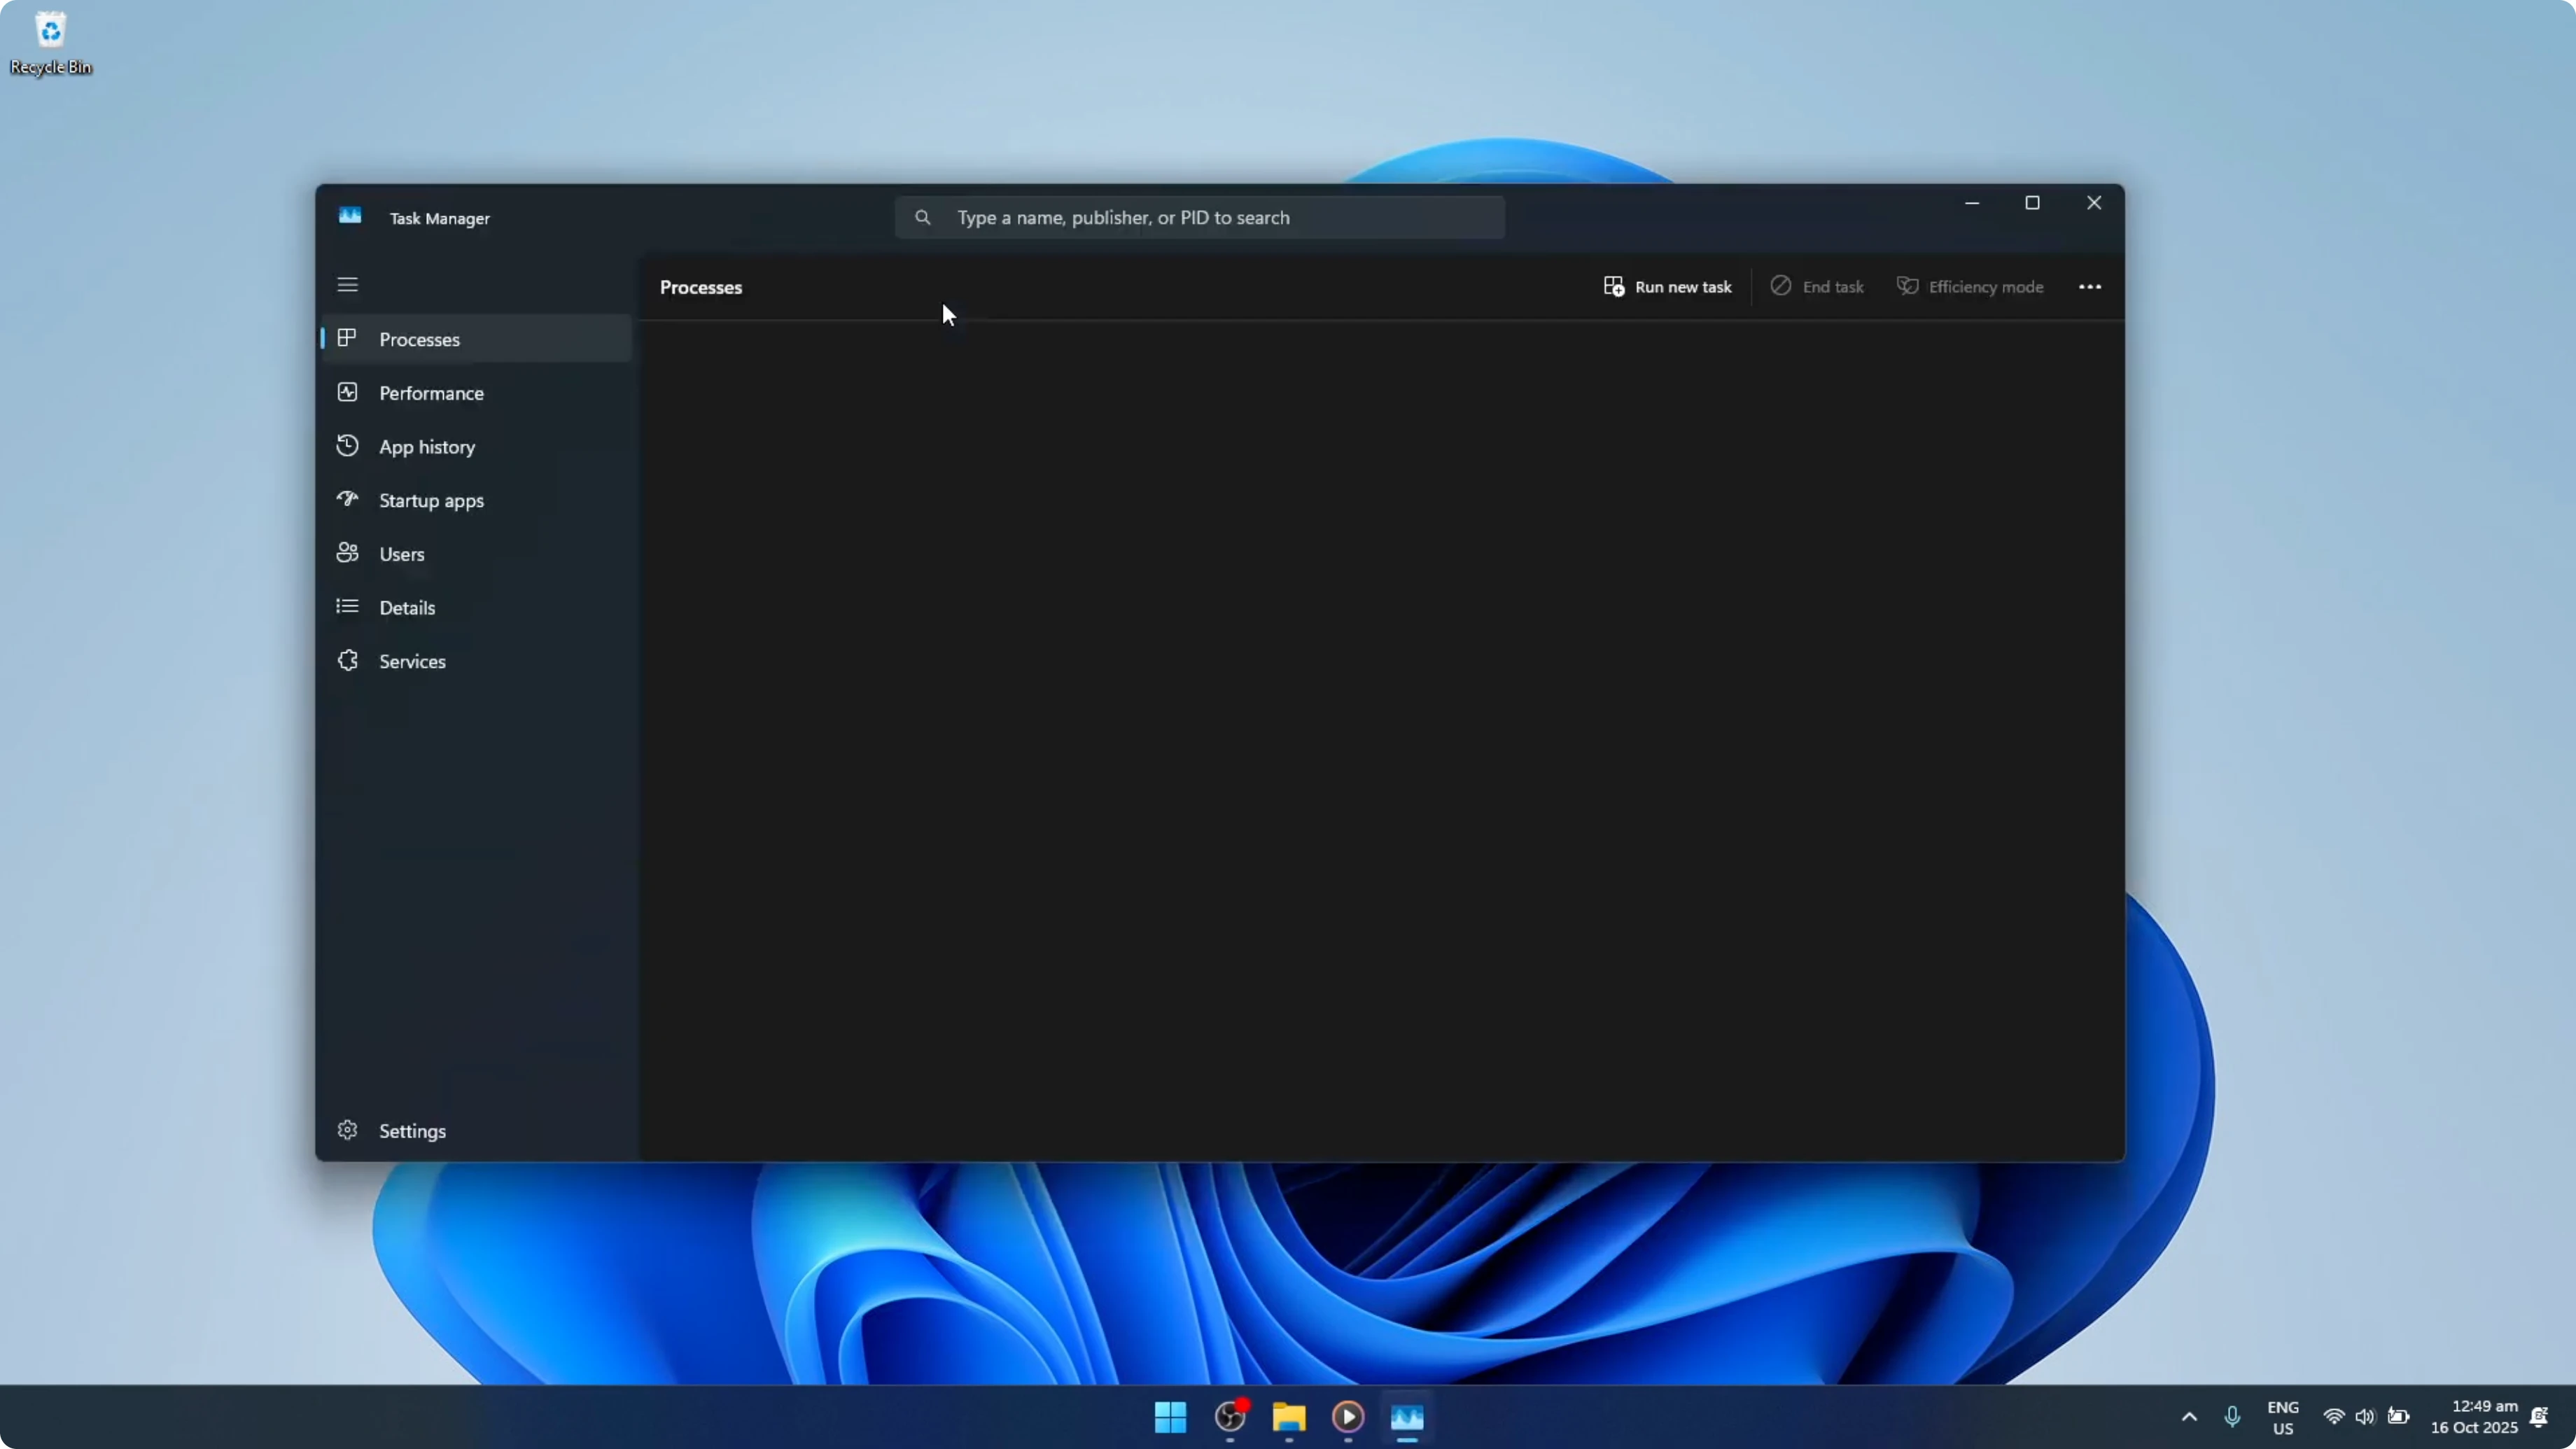Image resolution: width=2576 pixels, height=1449 pixels.
Task: Open Task Manager Settings
Action: point(476,1131)
